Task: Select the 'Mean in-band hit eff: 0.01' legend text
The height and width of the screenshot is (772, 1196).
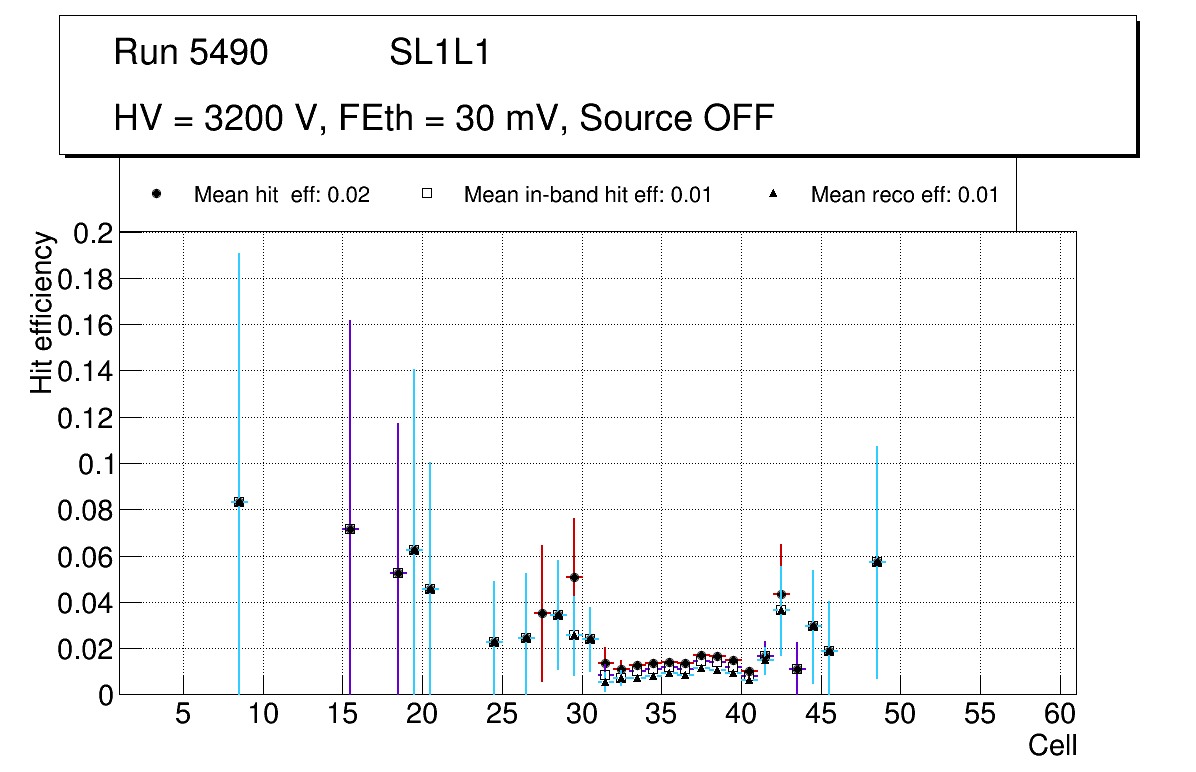Action: pos(587,195)
